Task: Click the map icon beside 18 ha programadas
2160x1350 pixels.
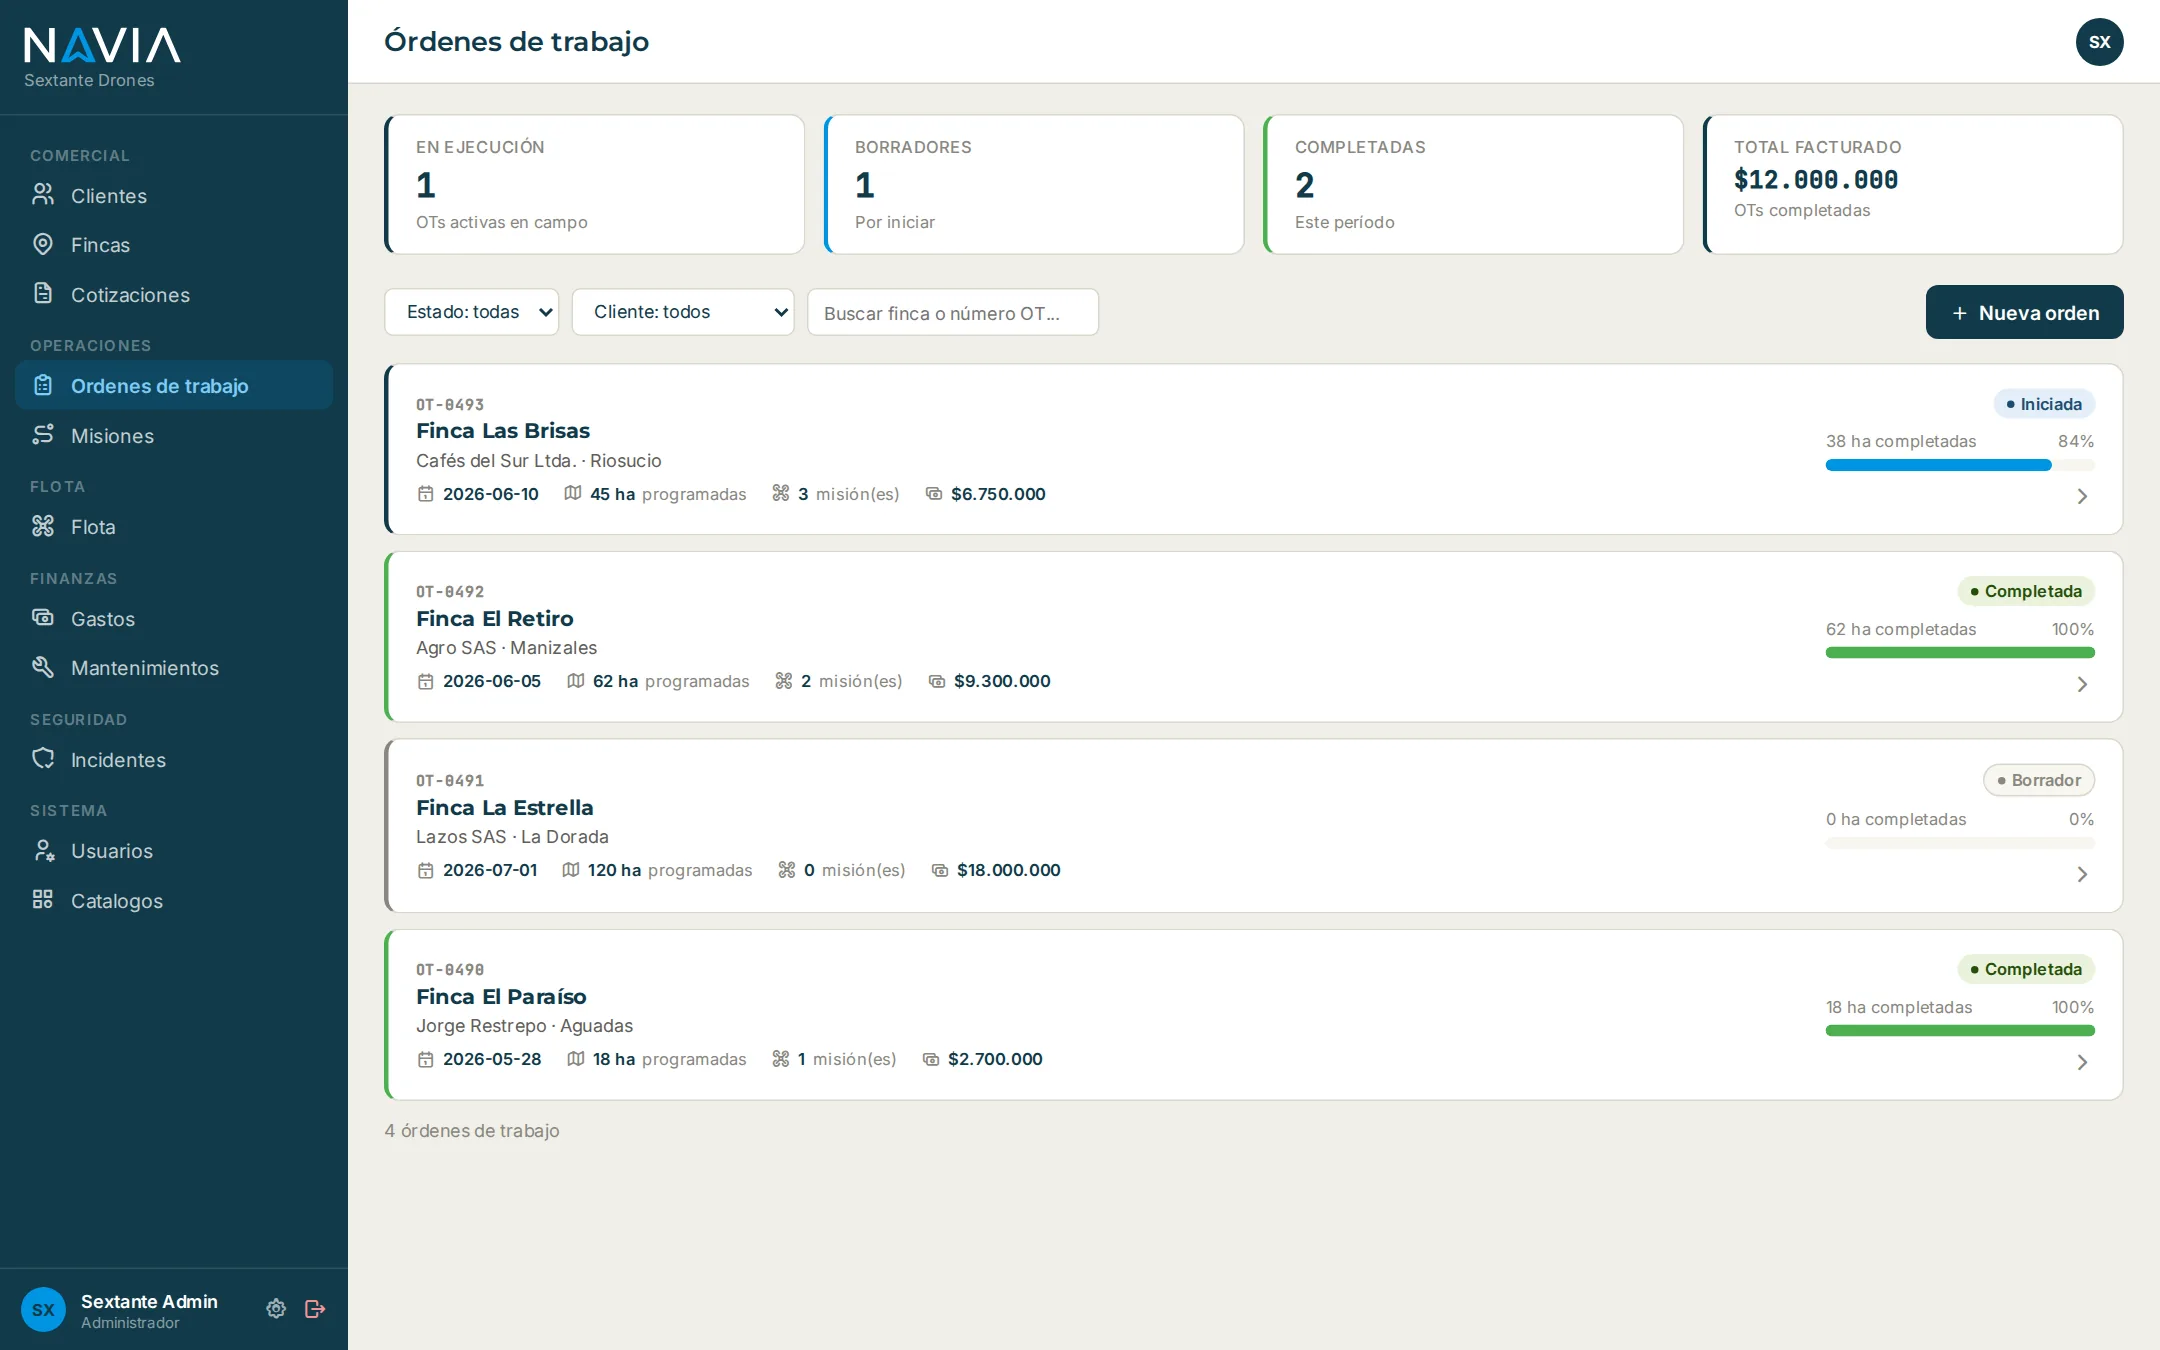Action: click(x=576, y=1059)
